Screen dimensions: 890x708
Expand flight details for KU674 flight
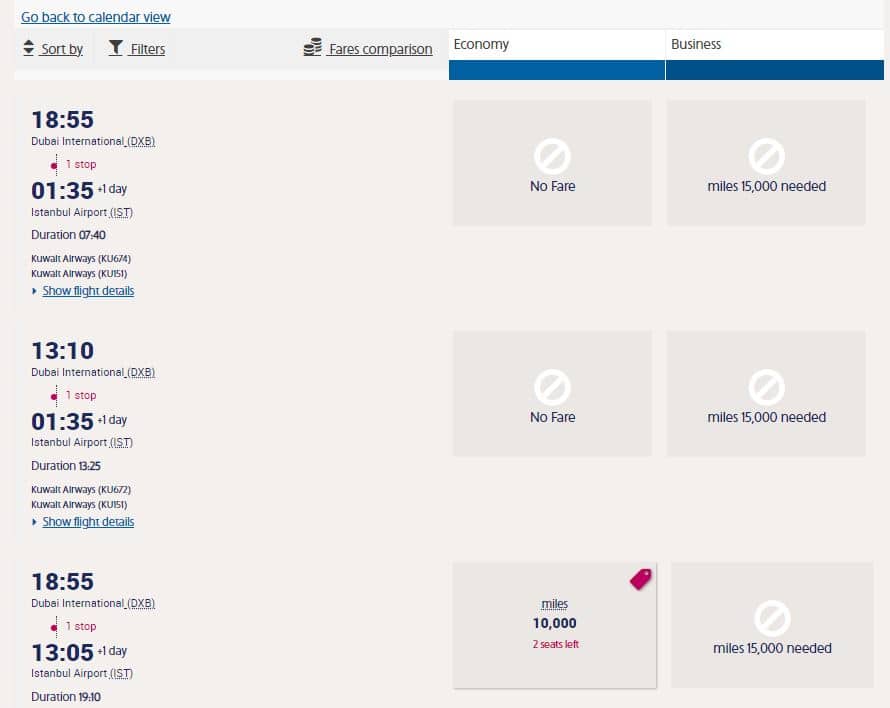[x=88, y=291]
